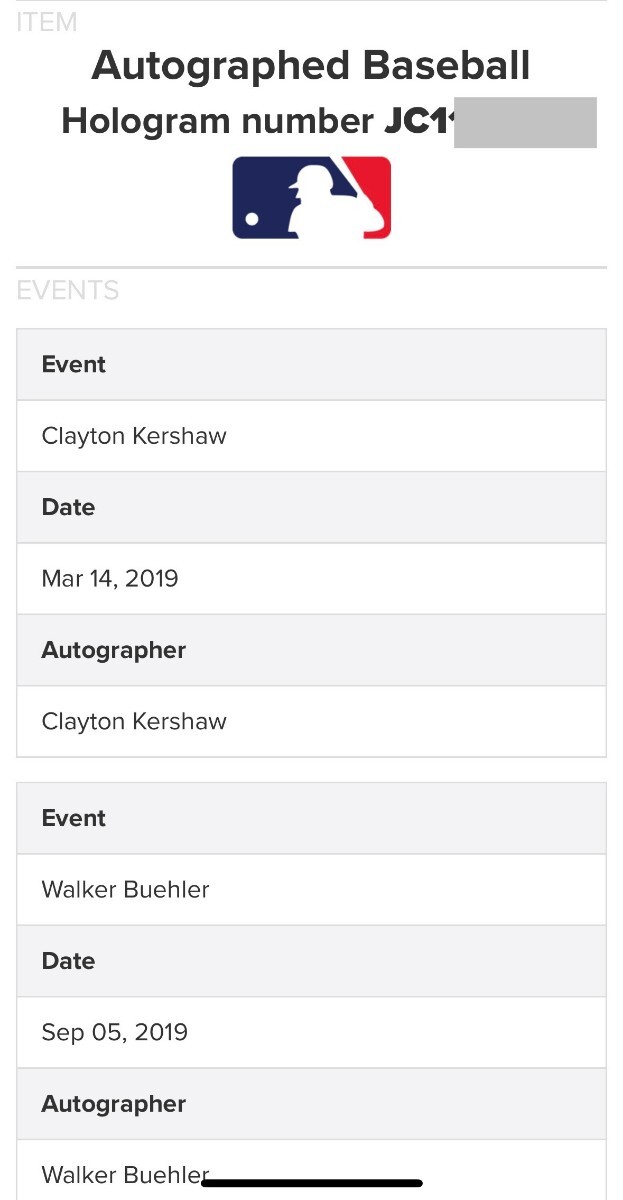Select Clayton Kershaw under the Autographer header

(134, 722)
